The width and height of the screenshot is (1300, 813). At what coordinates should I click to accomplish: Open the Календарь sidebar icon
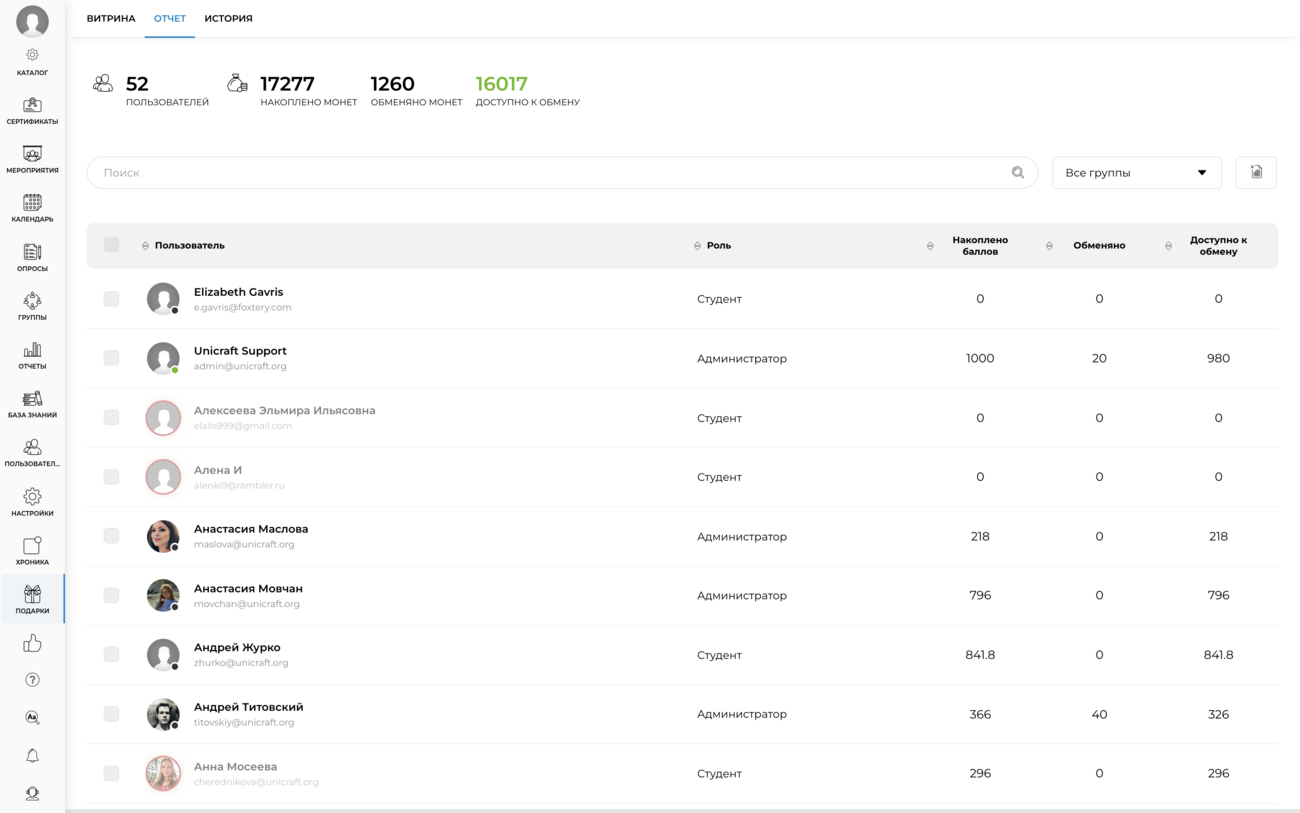click(x=32, y=209)
